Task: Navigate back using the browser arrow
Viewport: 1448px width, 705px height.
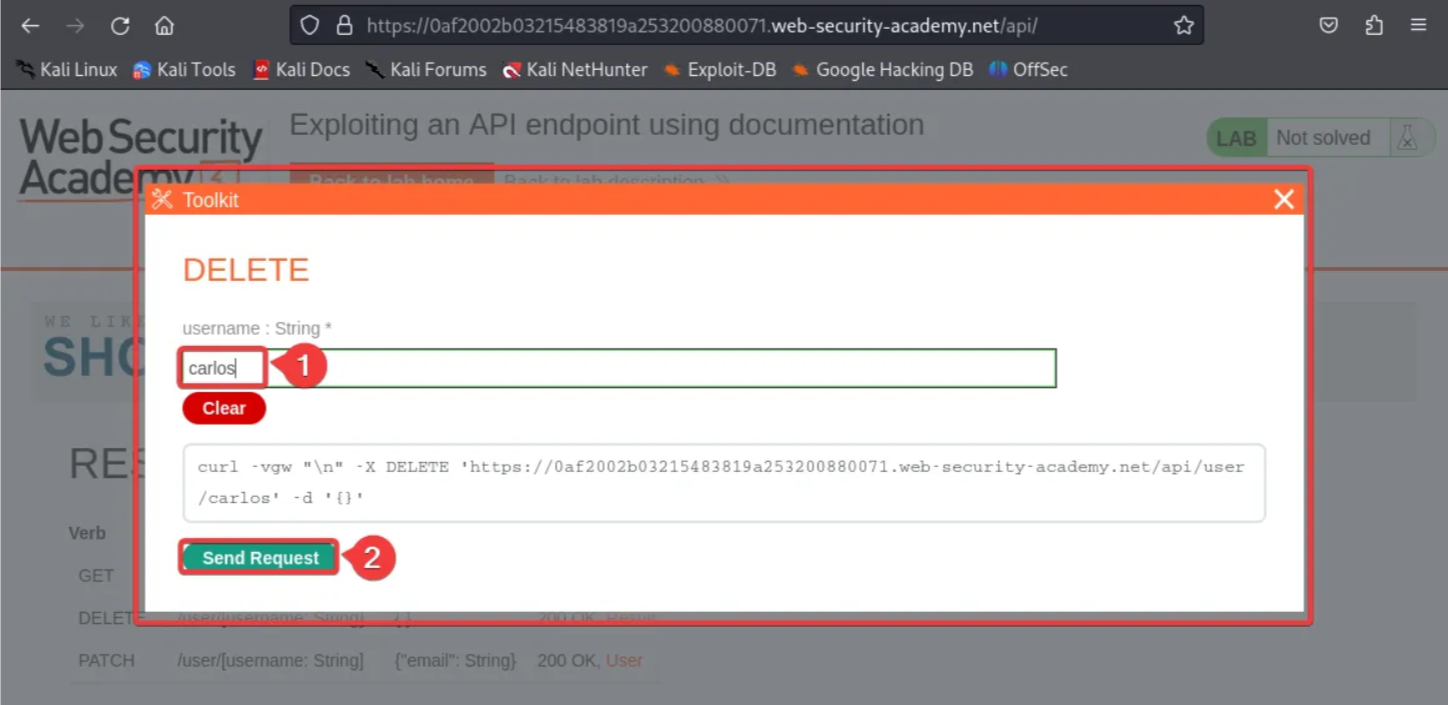Action: [x=29, y=26]
